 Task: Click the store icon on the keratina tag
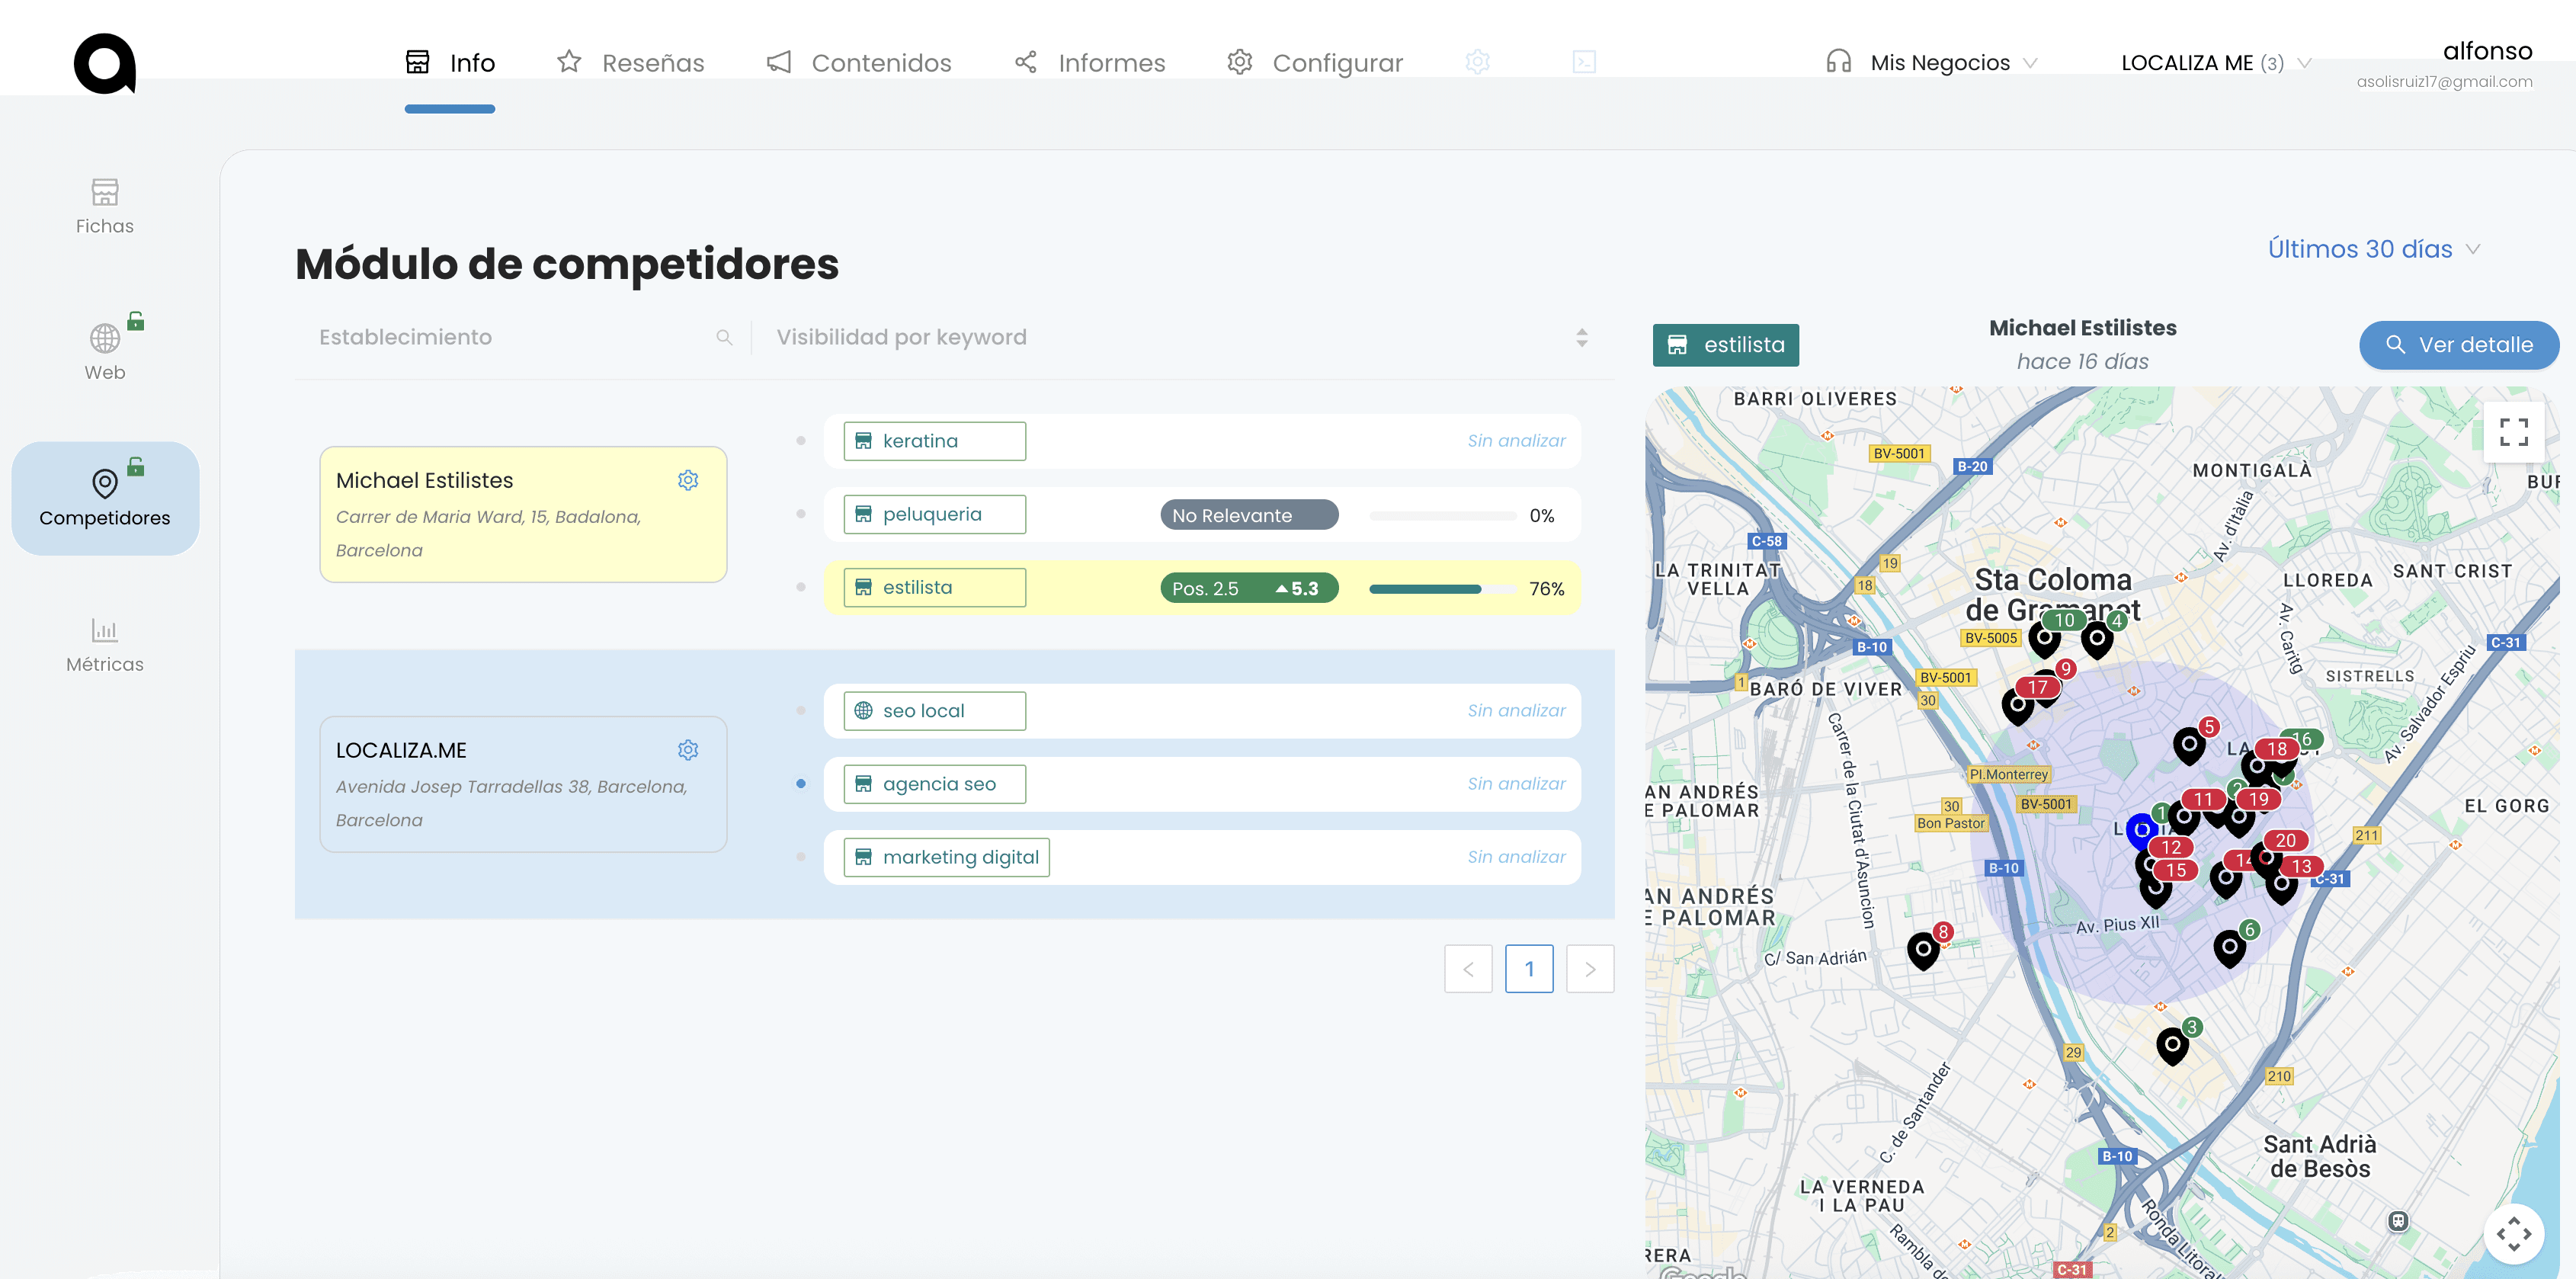tap(863, 441)
